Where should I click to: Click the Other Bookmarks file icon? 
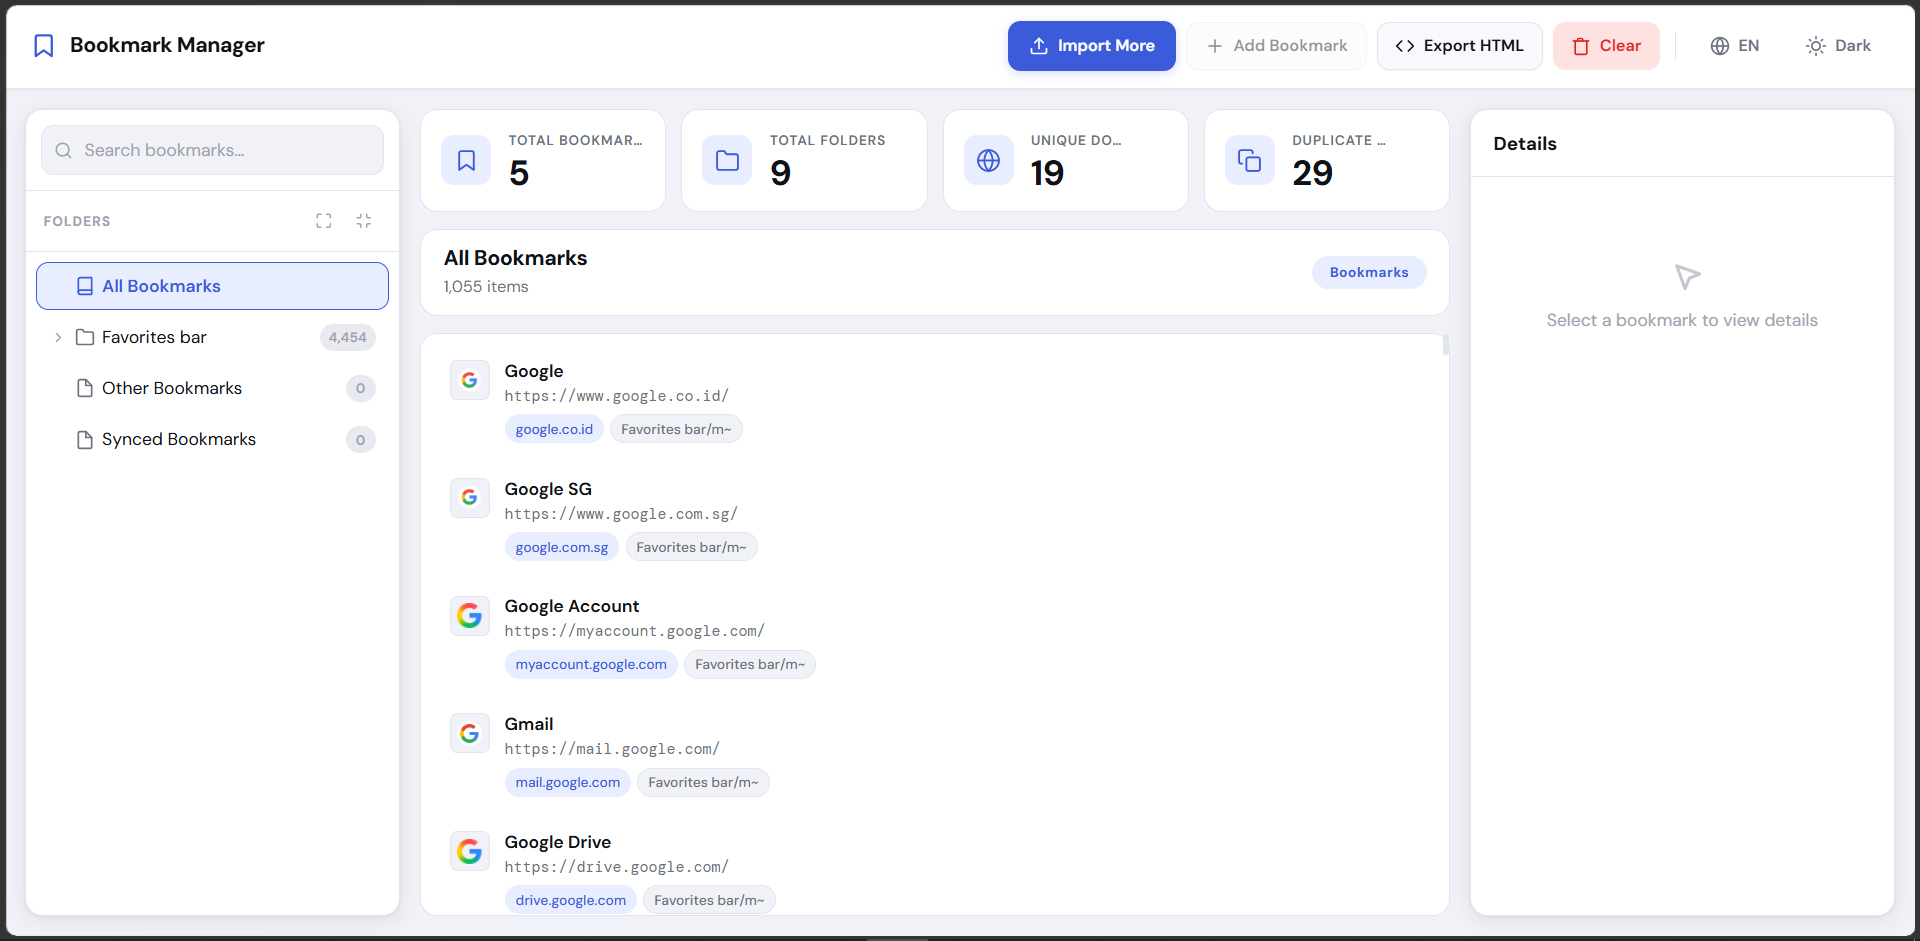click(x=85, y=389)
